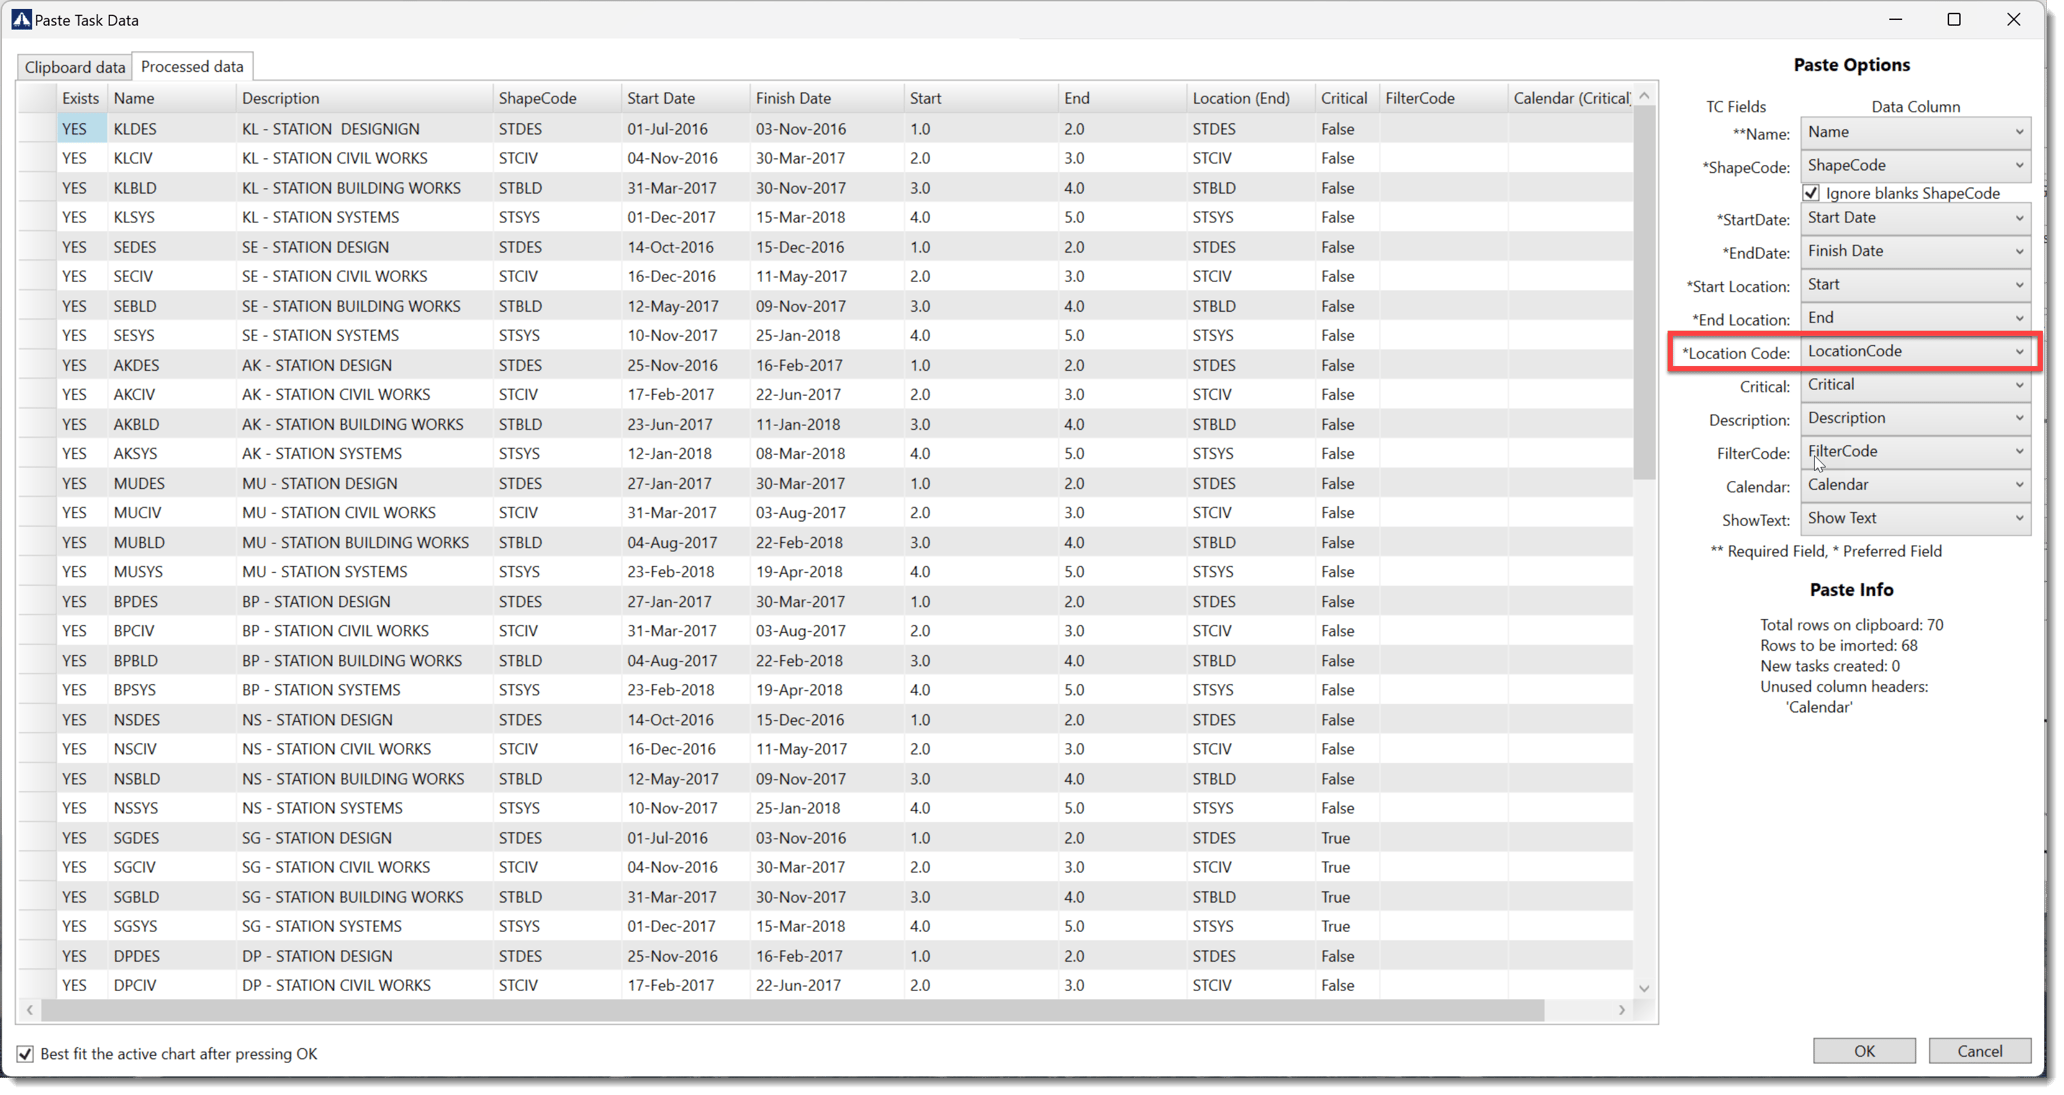Click the Paste Task Data app icon
Viewport: 2064px width, 1095px height.
pos(21,19)
